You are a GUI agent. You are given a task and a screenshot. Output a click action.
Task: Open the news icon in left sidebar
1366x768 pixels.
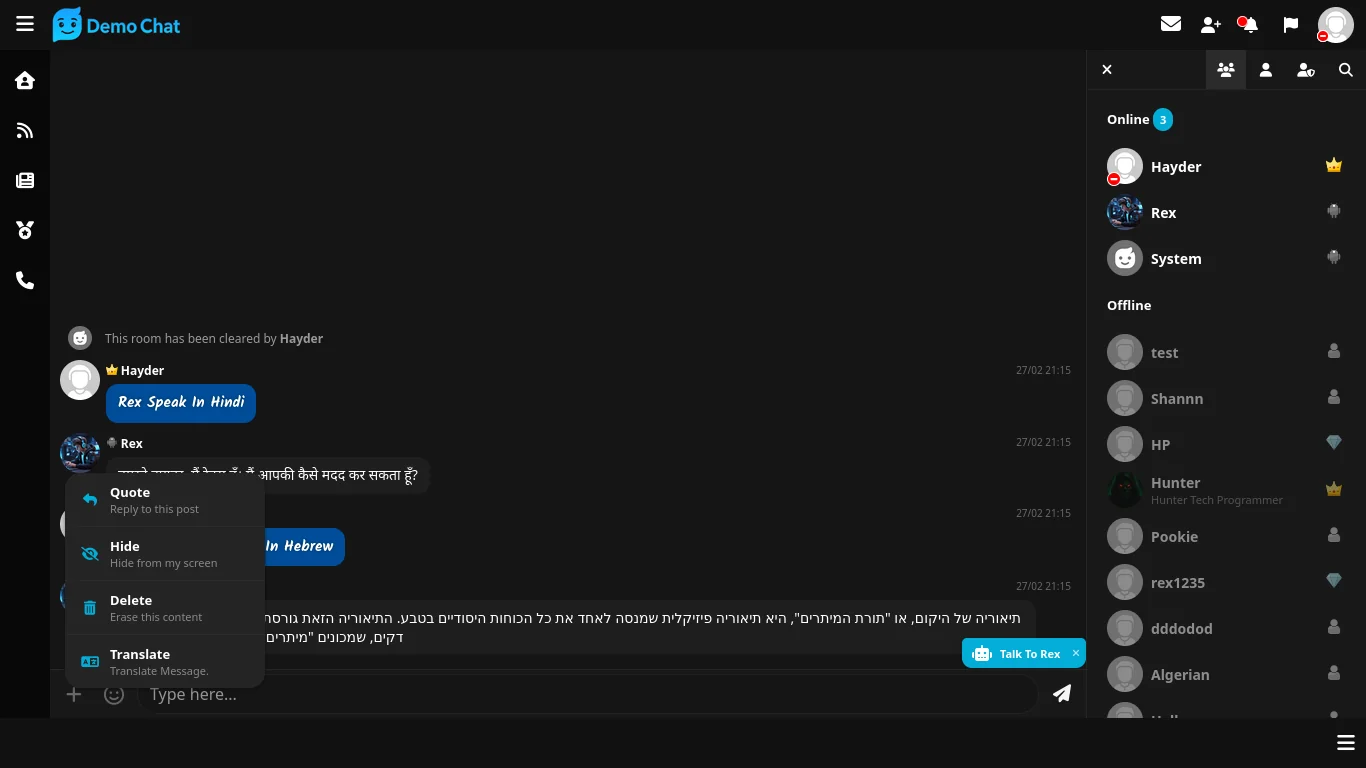[x=25, y=180]
